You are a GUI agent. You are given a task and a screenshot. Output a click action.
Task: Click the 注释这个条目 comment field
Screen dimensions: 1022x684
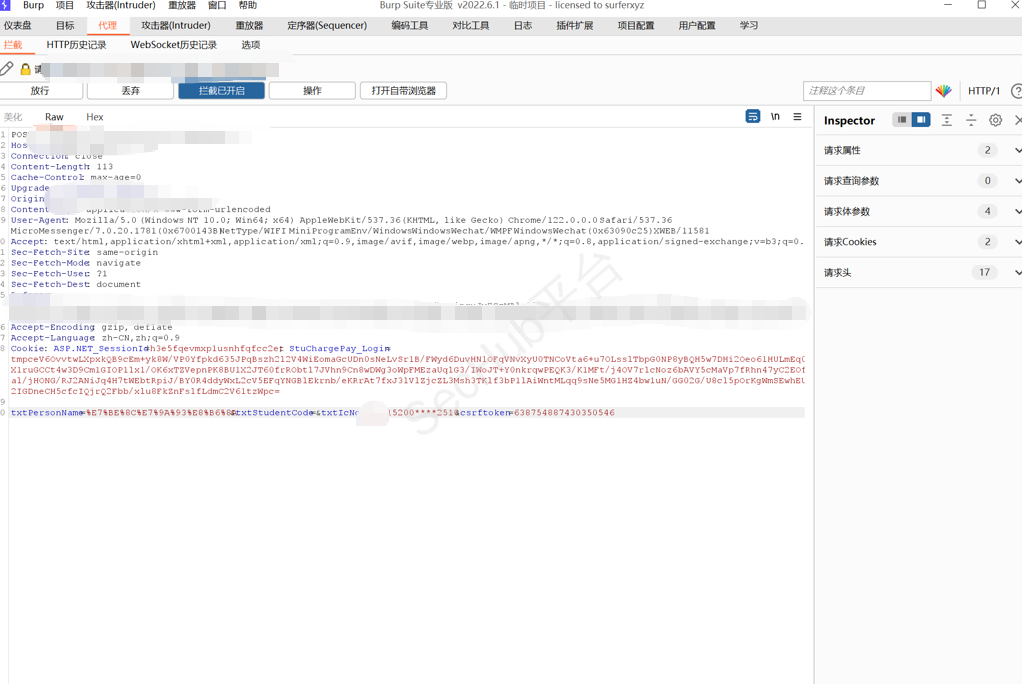click(x=866, y=91)
